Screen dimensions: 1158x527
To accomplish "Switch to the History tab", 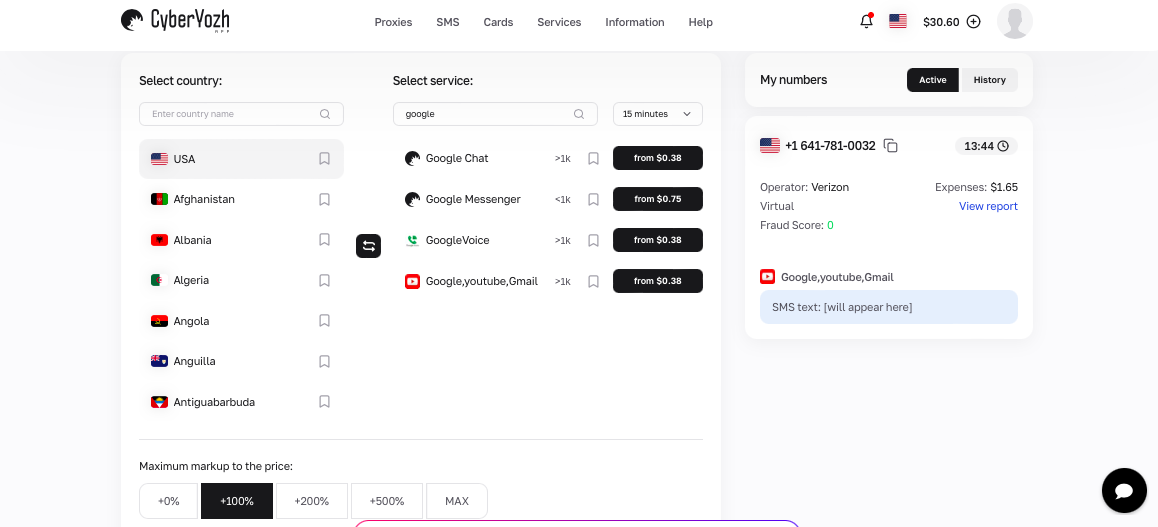I will (990, 80).
